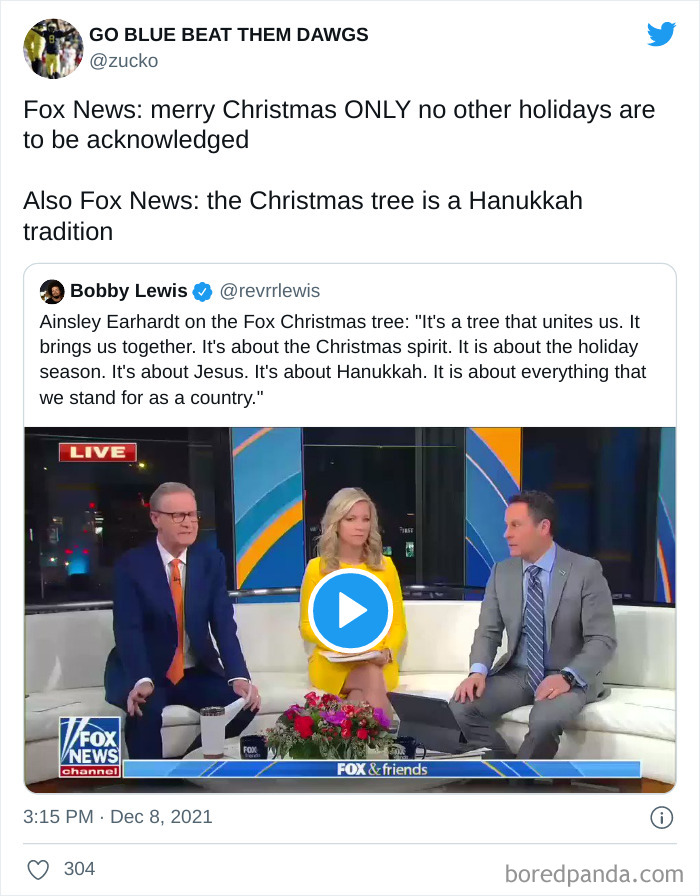The image size is (700, 896).
Task: Click the main tweet text about Fox News
Action: pyautogui.click(x=339, y=170)
